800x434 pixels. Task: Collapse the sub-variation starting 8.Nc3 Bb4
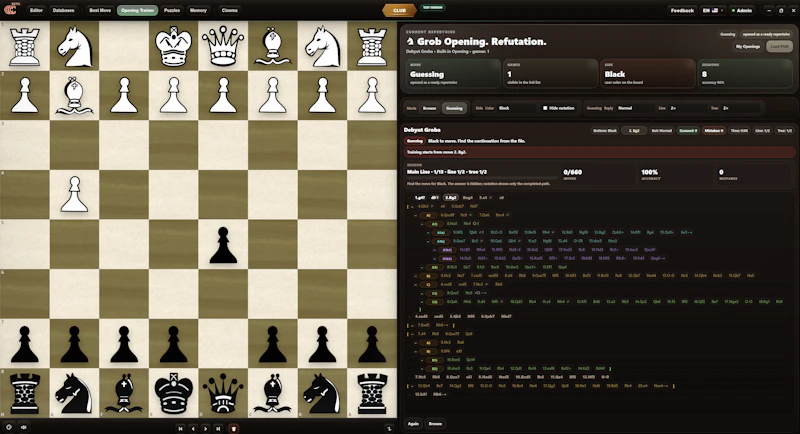point(422,224)
